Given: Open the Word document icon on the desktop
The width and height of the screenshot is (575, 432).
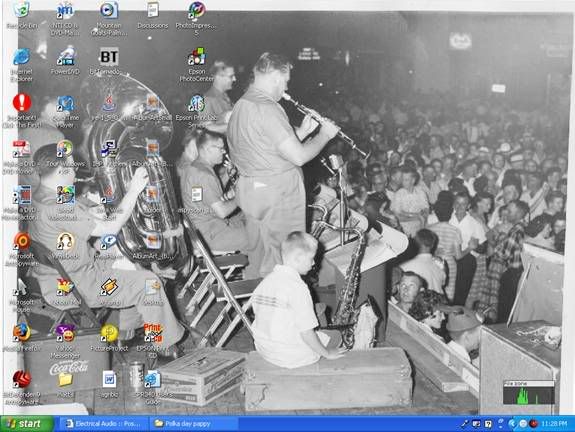Looking at the screenshot, I should coord(109,379).
